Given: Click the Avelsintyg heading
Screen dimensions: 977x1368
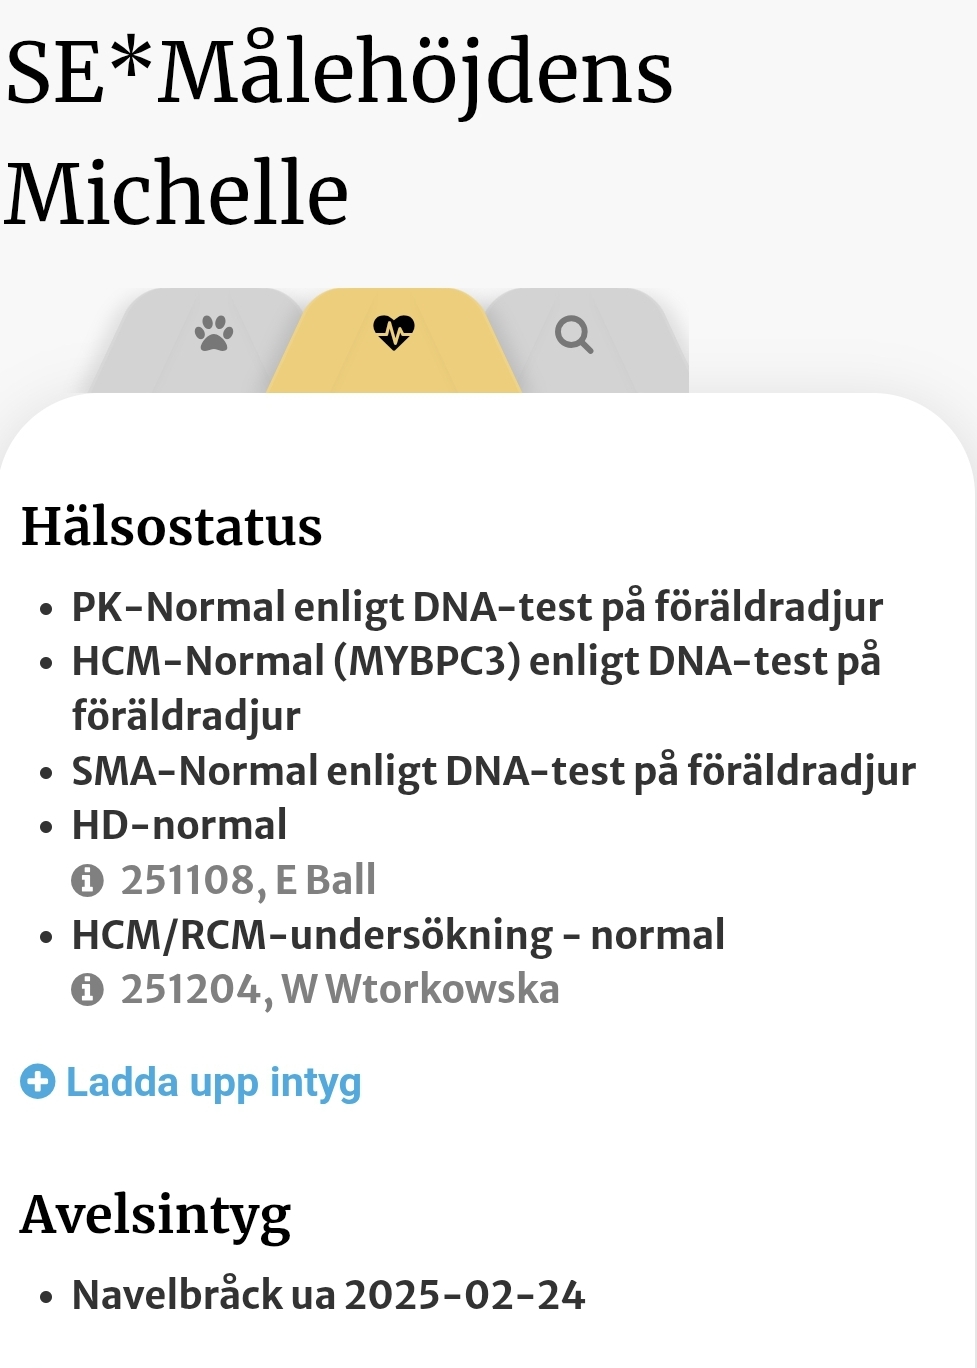Looking at the screenshot, I should tap(156, 1215).
